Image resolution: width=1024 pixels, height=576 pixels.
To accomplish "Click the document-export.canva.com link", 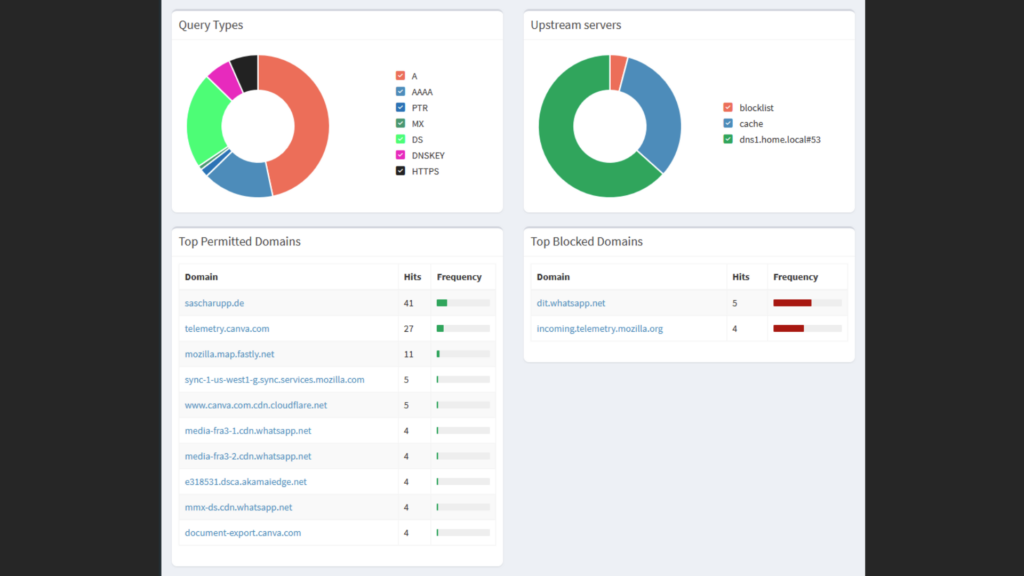I will click(243, 533).
